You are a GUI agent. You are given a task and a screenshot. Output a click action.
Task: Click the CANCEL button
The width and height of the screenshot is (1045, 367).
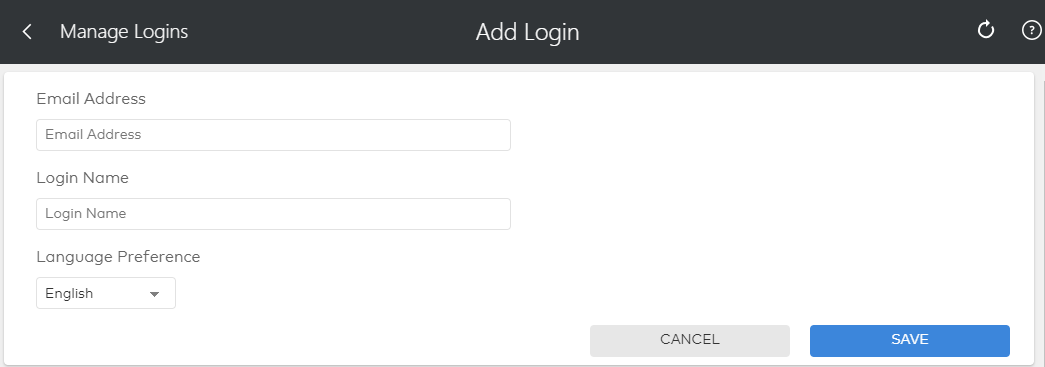(x=690, y=340)
